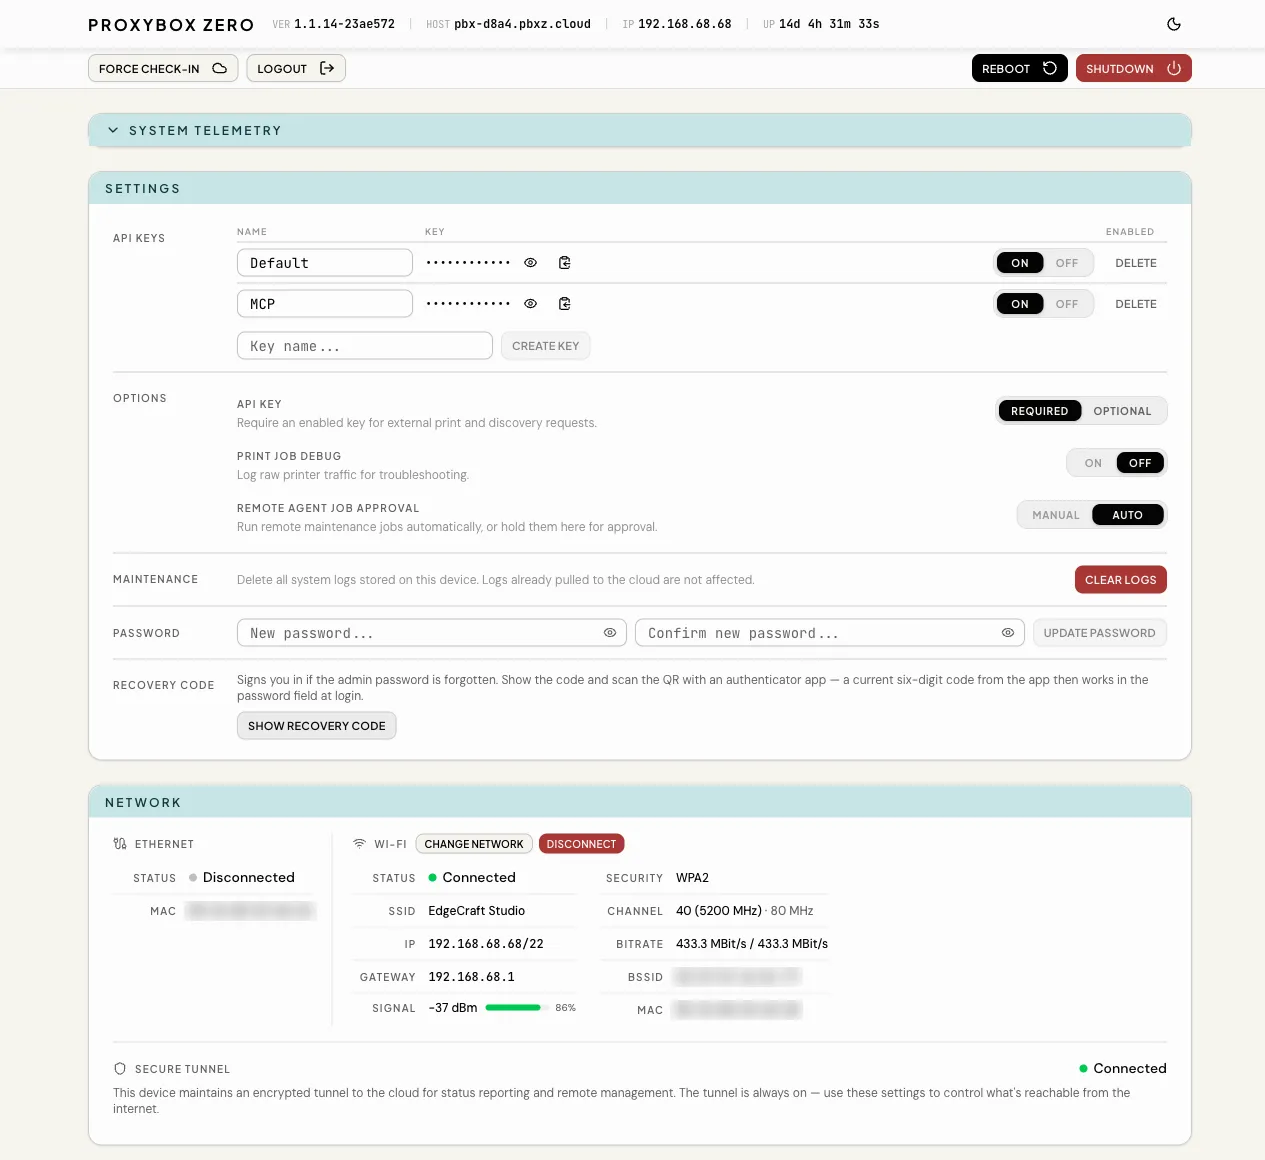
Task: Turn the Default API key OFF
Action: [x=1067, y=263]
